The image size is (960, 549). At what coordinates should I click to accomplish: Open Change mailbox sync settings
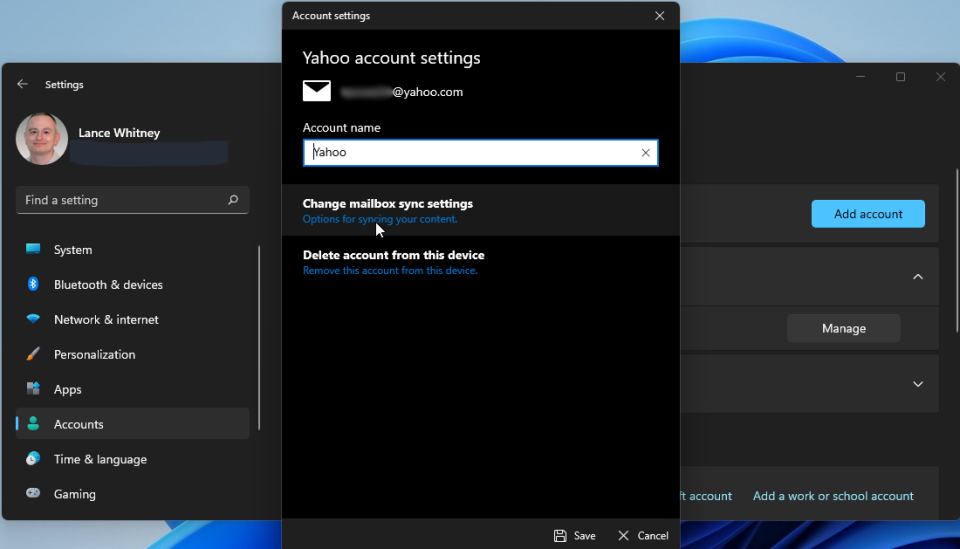(x=388, y=210)
